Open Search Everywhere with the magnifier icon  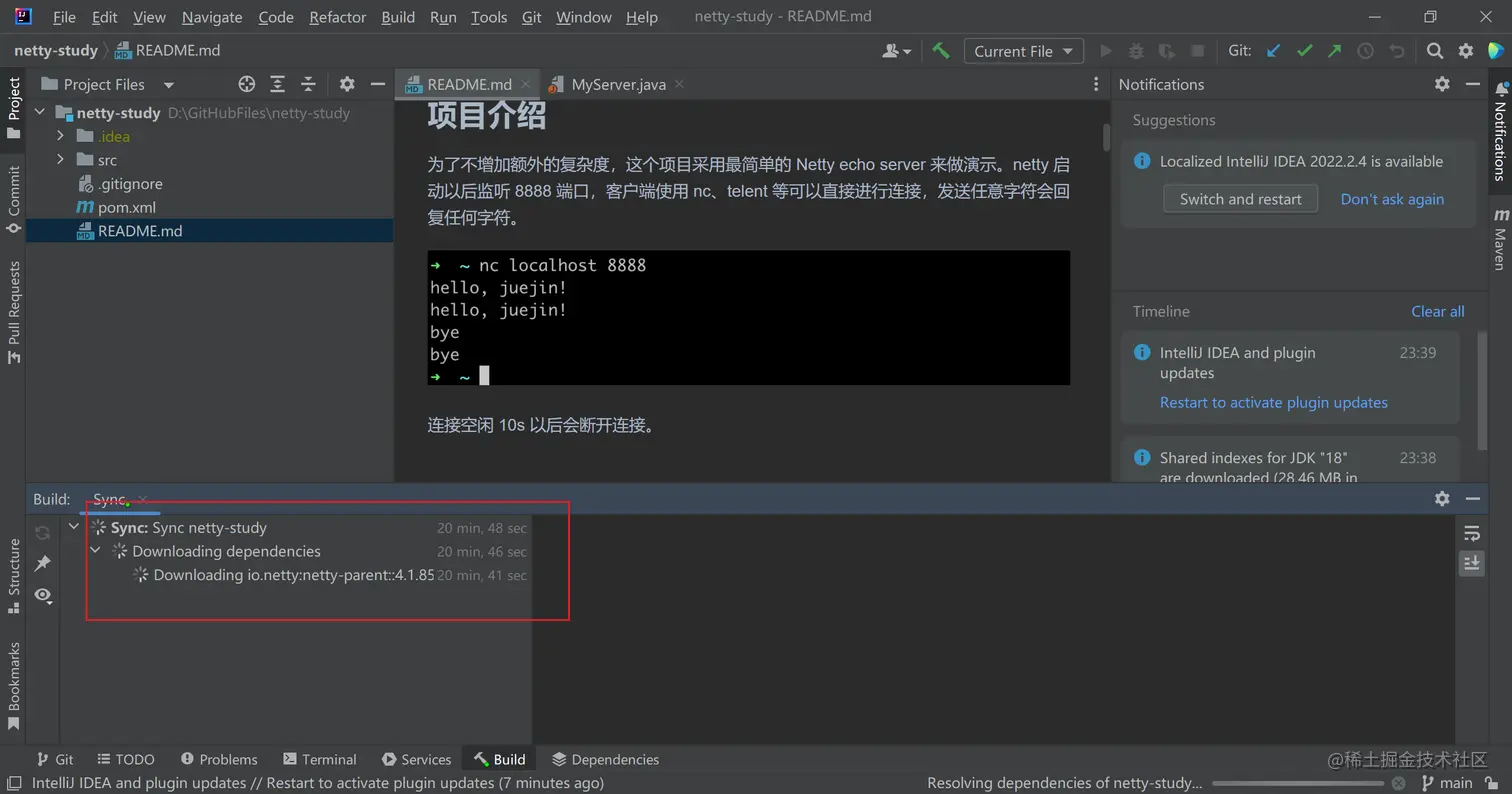(x=1434, y=49)
